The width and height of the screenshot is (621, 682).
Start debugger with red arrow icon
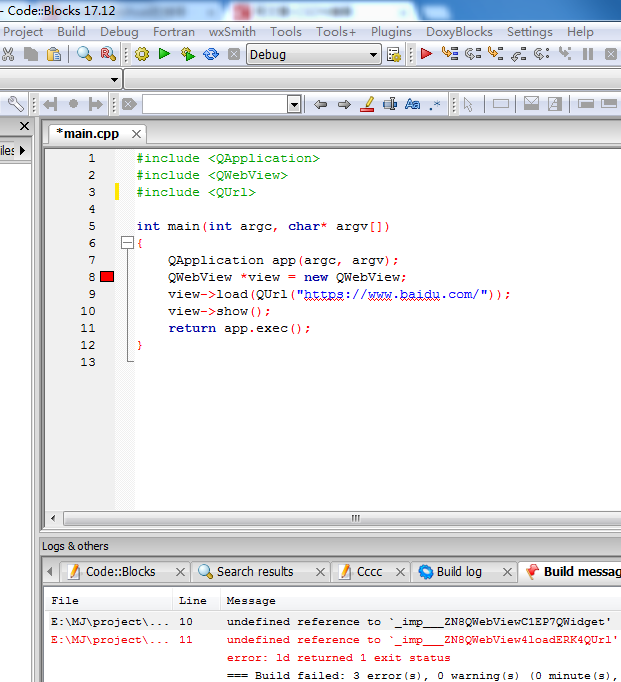(x=426, y=54)
